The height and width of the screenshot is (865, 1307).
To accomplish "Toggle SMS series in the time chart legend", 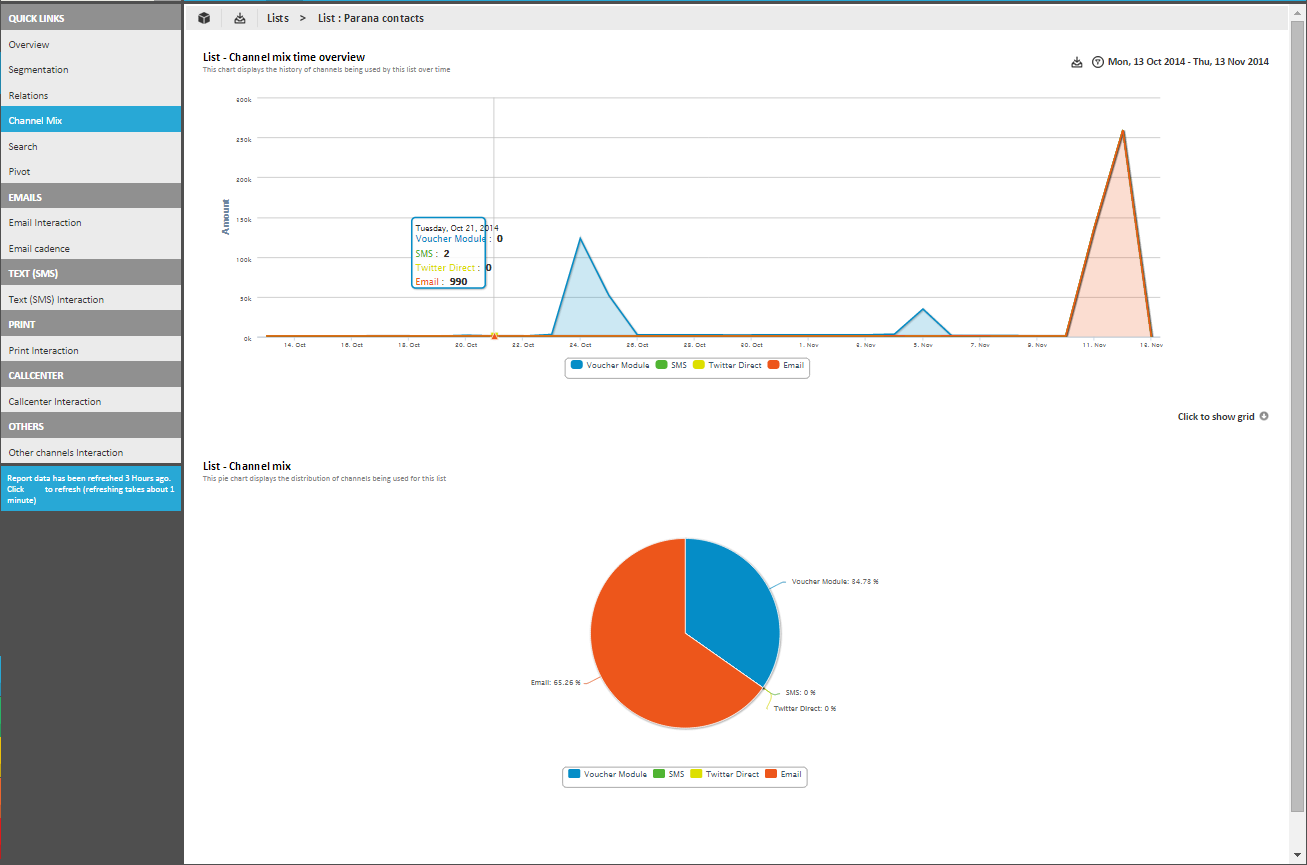I will pyautogui.click(x=671, y=366).
